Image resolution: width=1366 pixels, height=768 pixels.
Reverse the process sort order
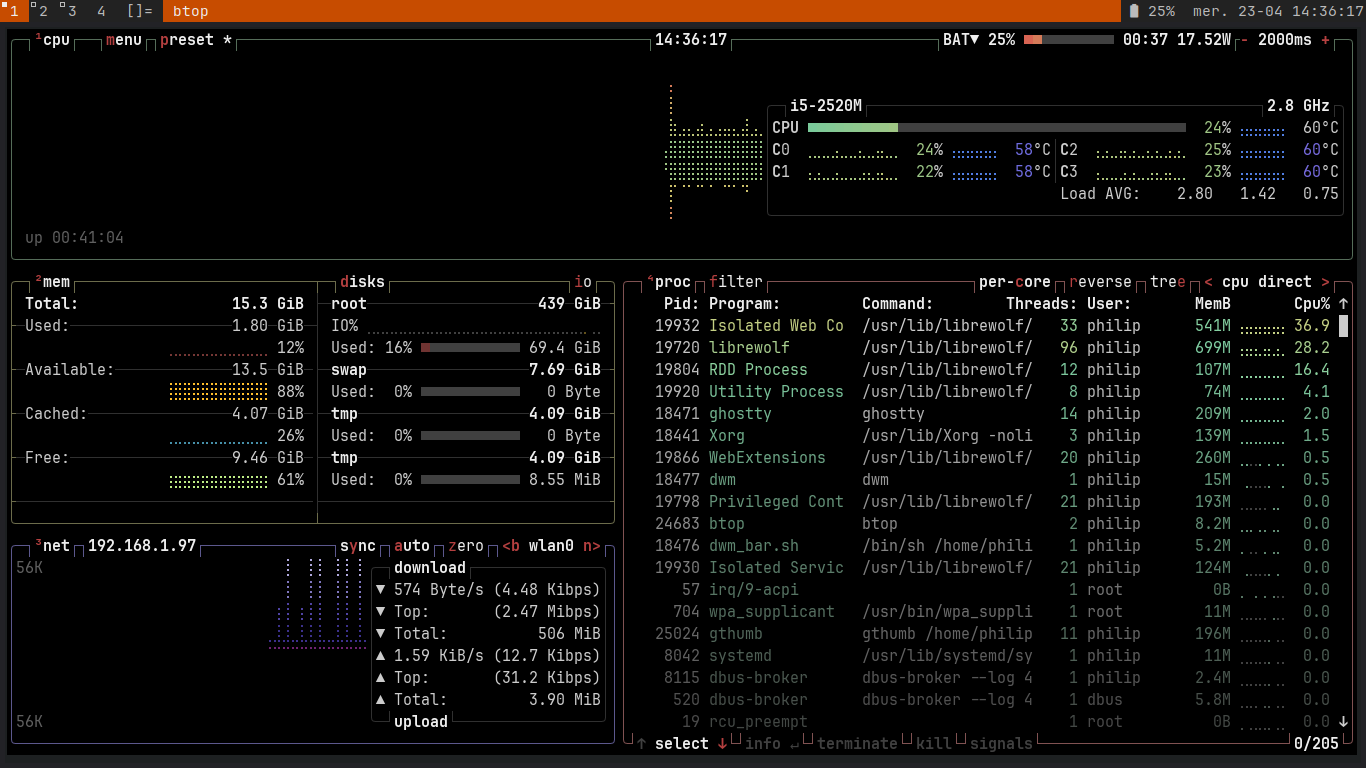[x=1100, y=282]
